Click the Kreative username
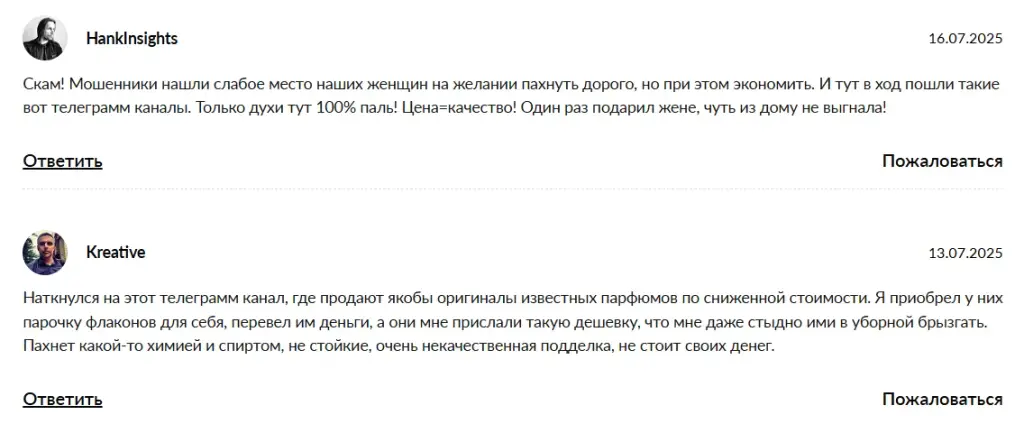 (116, 253)
